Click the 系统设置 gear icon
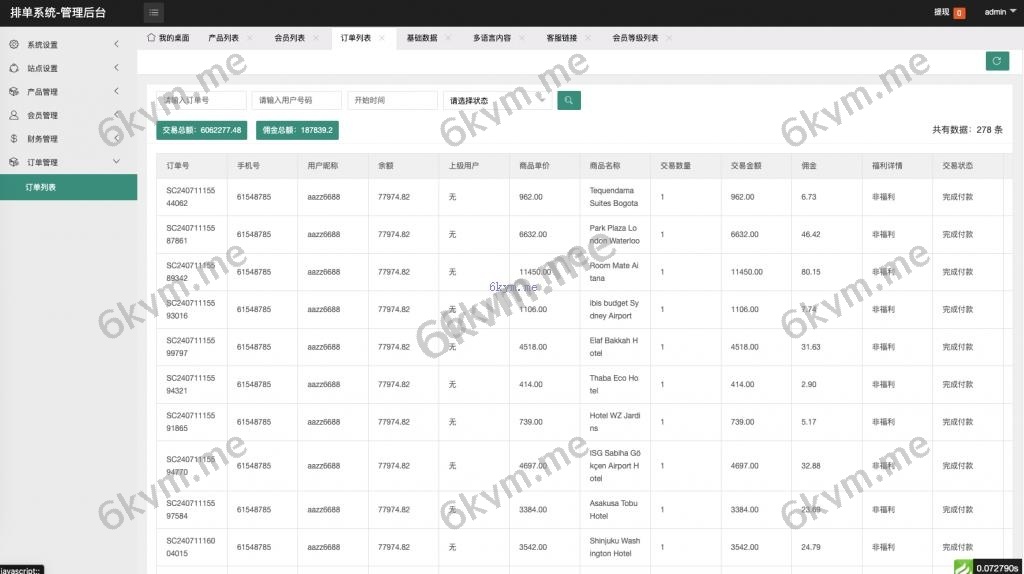Image resolution: width=1024 pixels, height=574 pixels. (x=14, y=45)
